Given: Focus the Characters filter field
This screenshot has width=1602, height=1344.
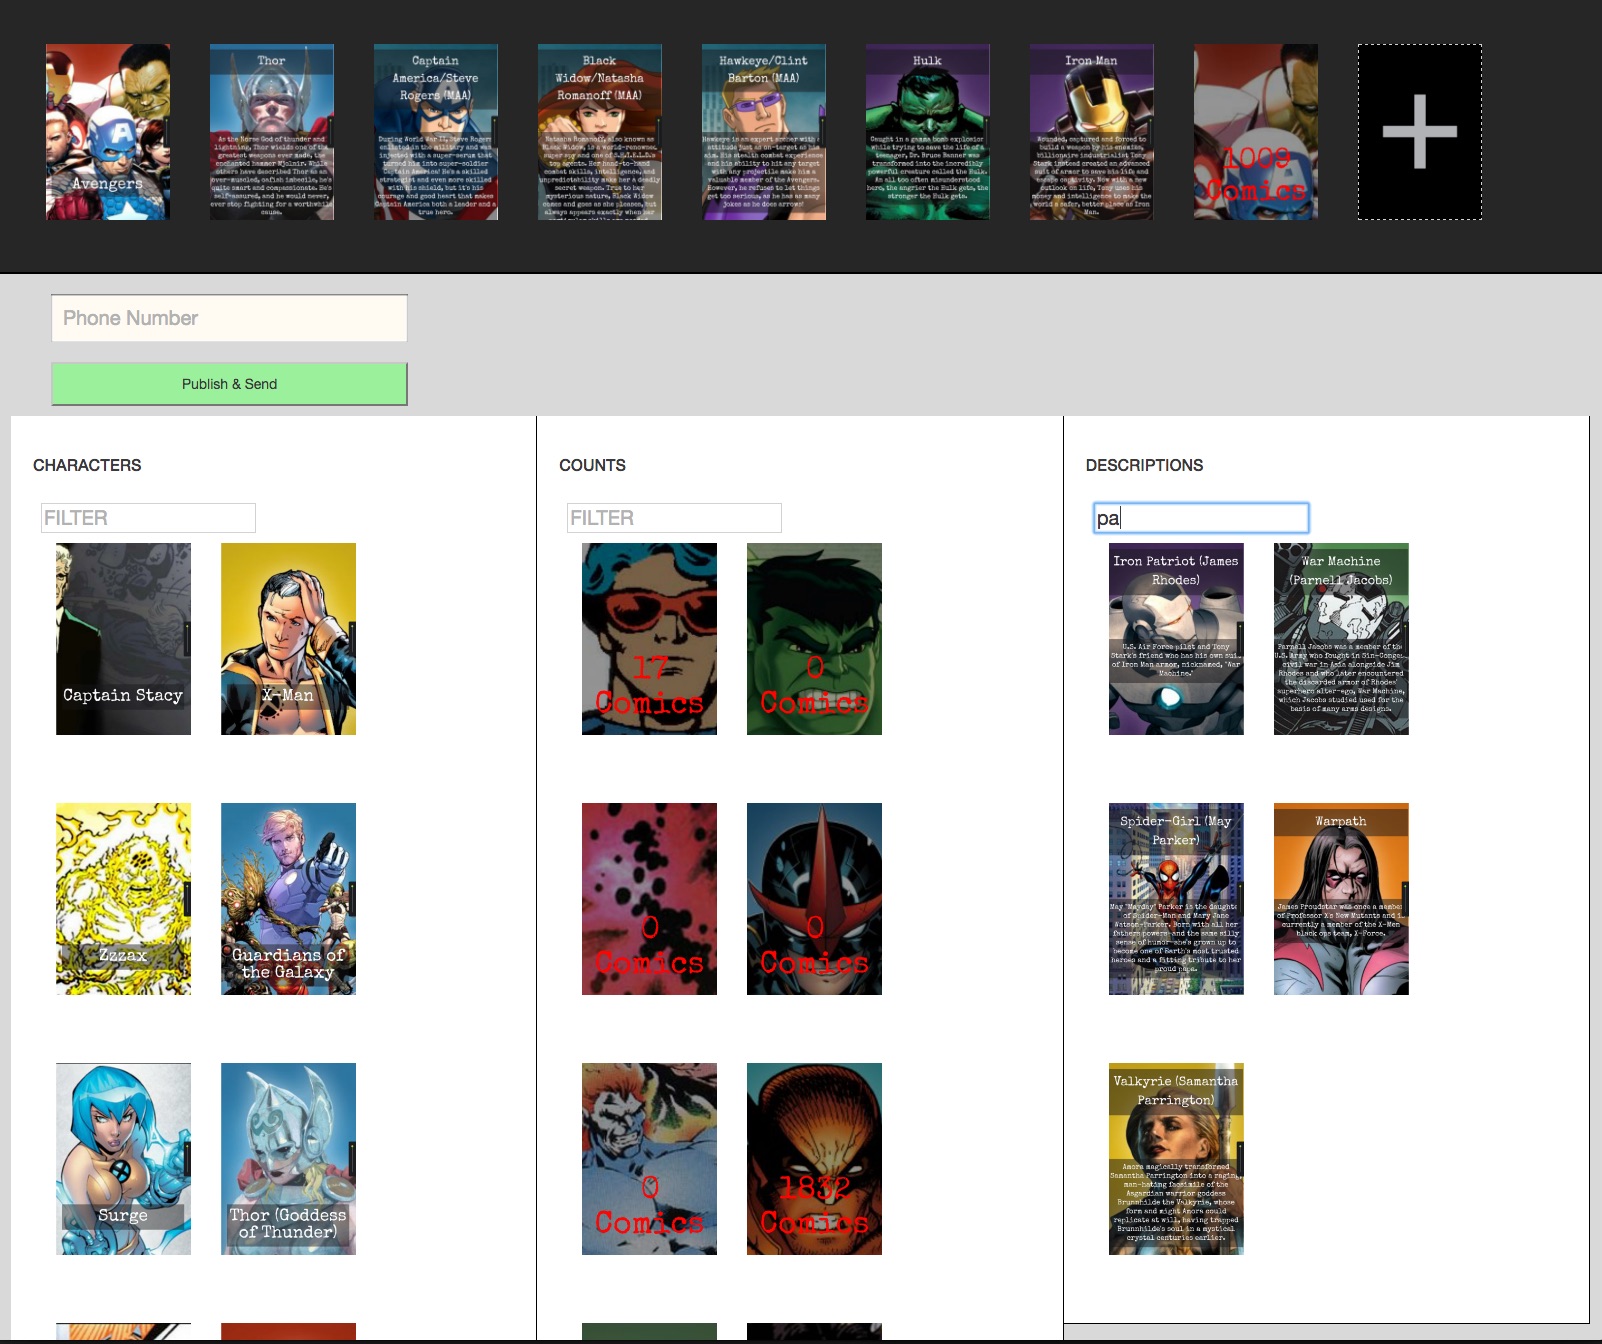Looking at the screenshot, I should pos(148,518).
